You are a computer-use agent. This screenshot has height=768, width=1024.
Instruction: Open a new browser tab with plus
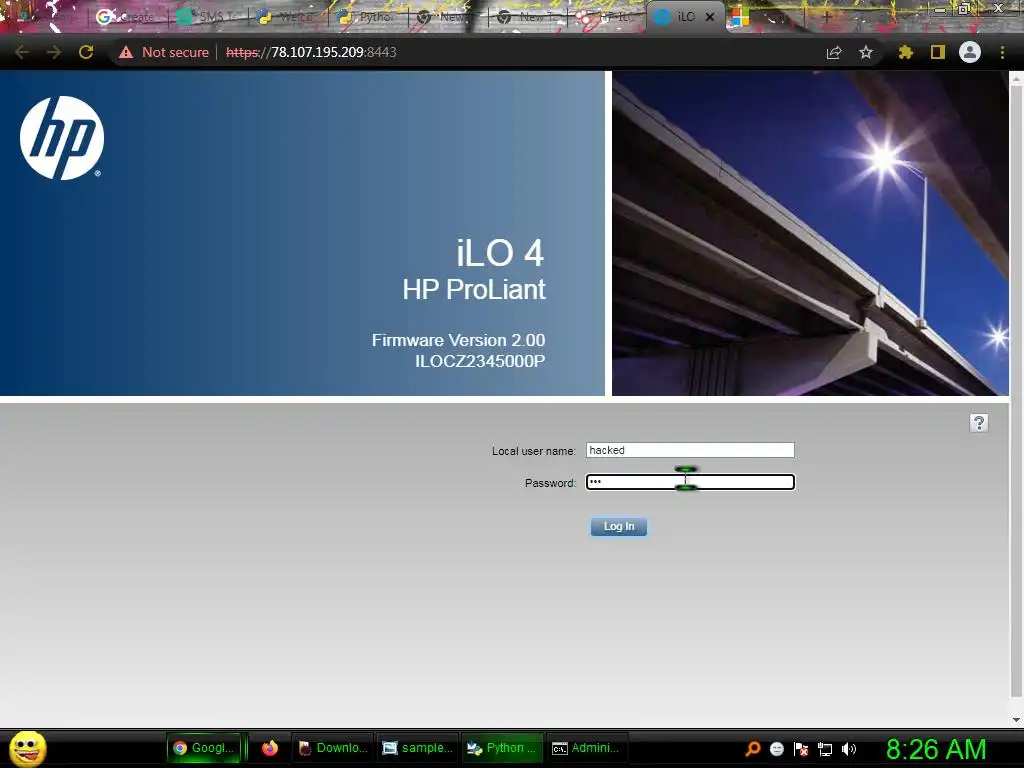click(x=826, y=17)
